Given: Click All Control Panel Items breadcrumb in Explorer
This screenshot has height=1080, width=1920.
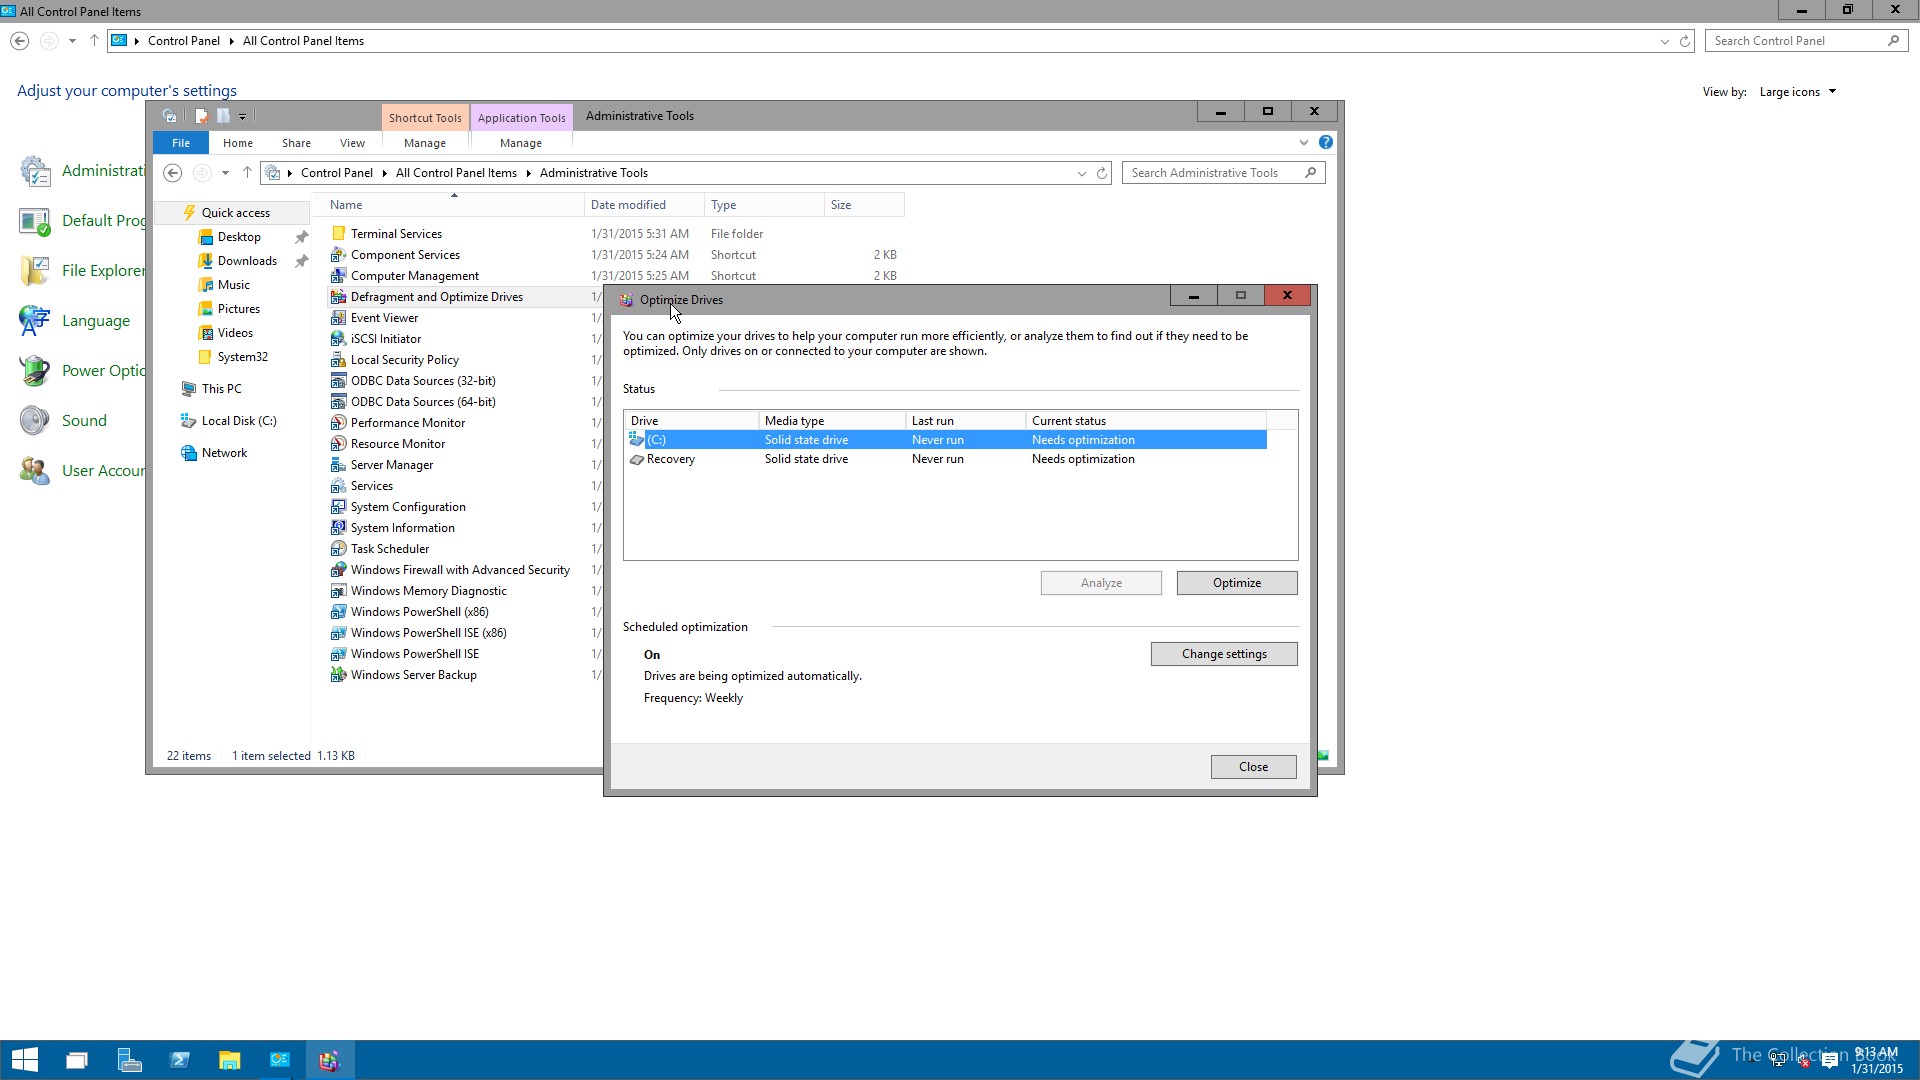Looking at the screenshot, I should coord(456,173).
